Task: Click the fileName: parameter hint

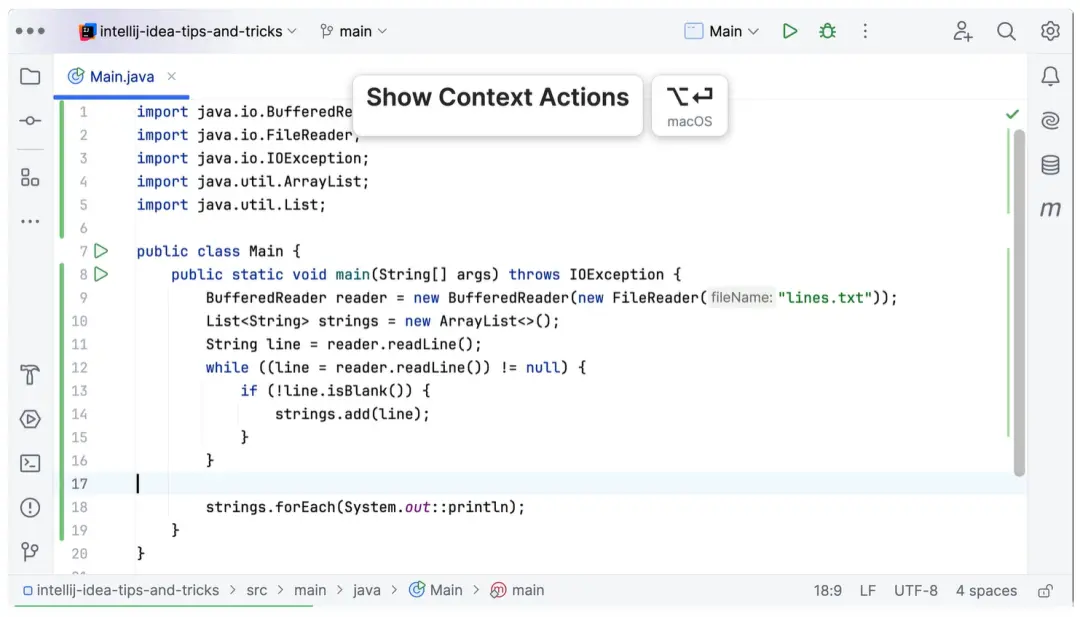Action: (741, 297)
